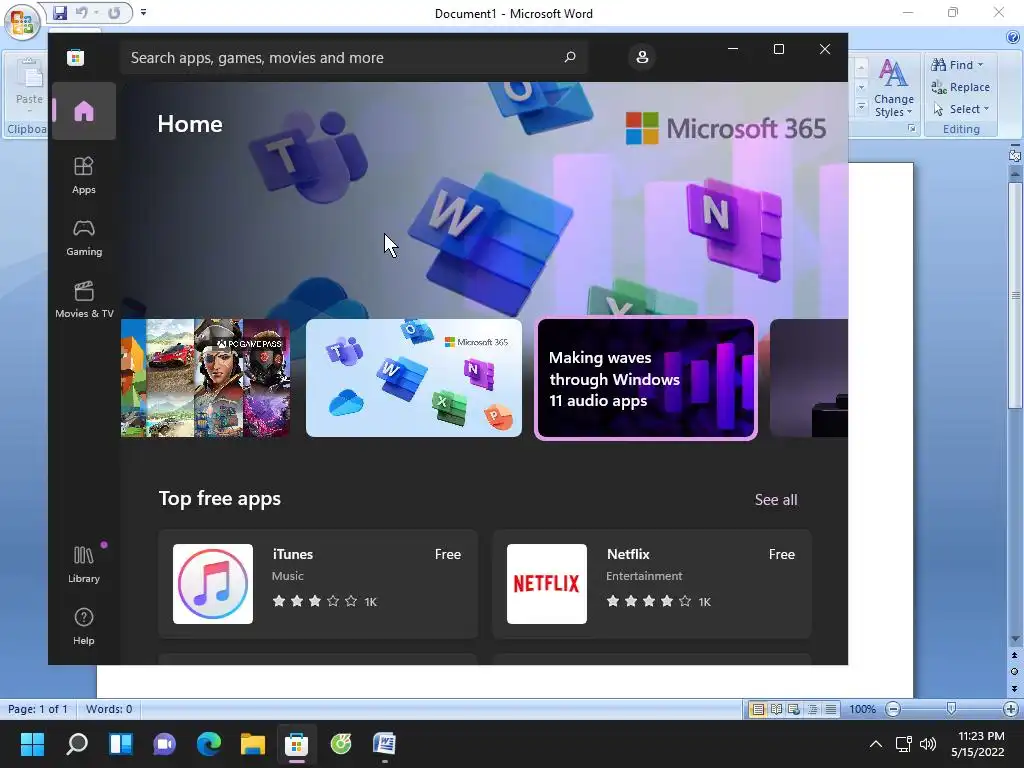Open the user account profile icon
1024x768 pixels.
642,57
